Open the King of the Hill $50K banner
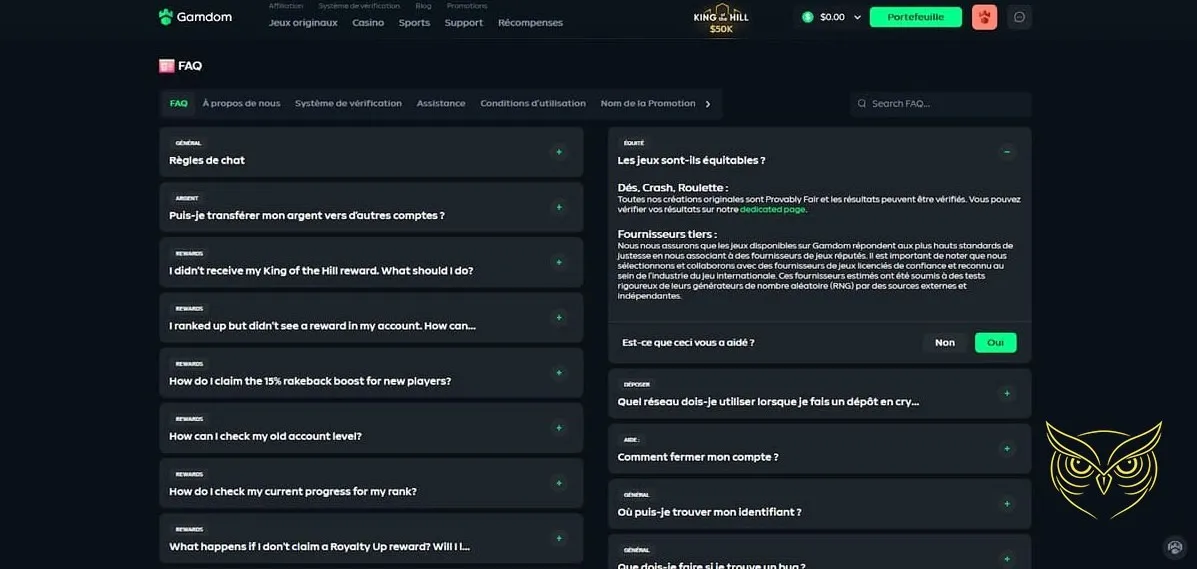This screenshot has width=1197, height=569. click(x=721, y=18)
